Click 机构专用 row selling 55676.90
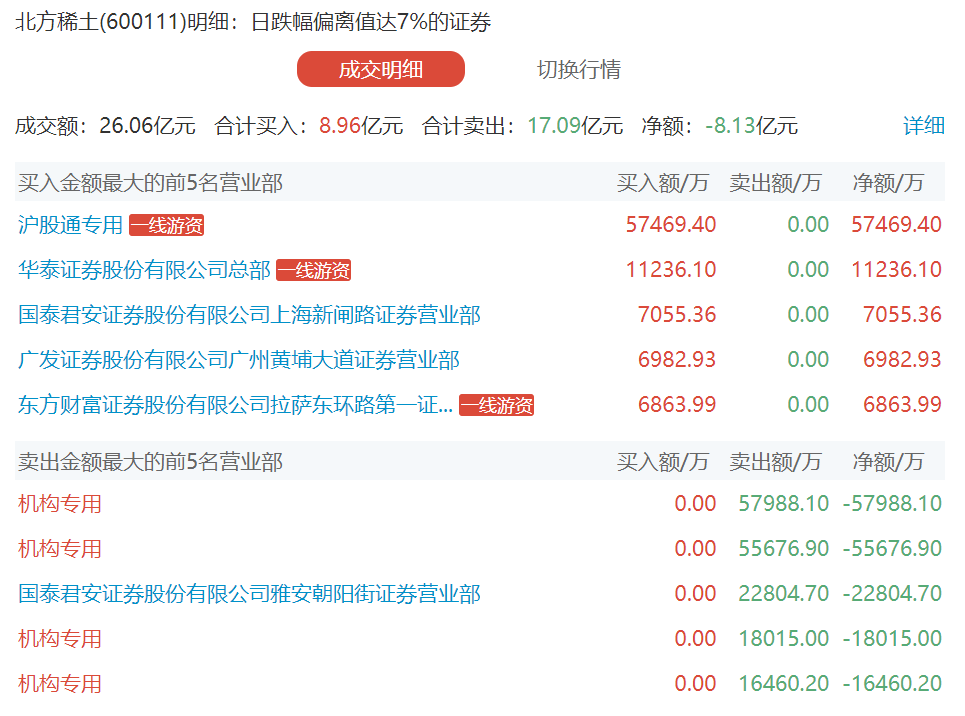Image resolution: width=965 pixels, height=716 pixels. pos(60,549)
